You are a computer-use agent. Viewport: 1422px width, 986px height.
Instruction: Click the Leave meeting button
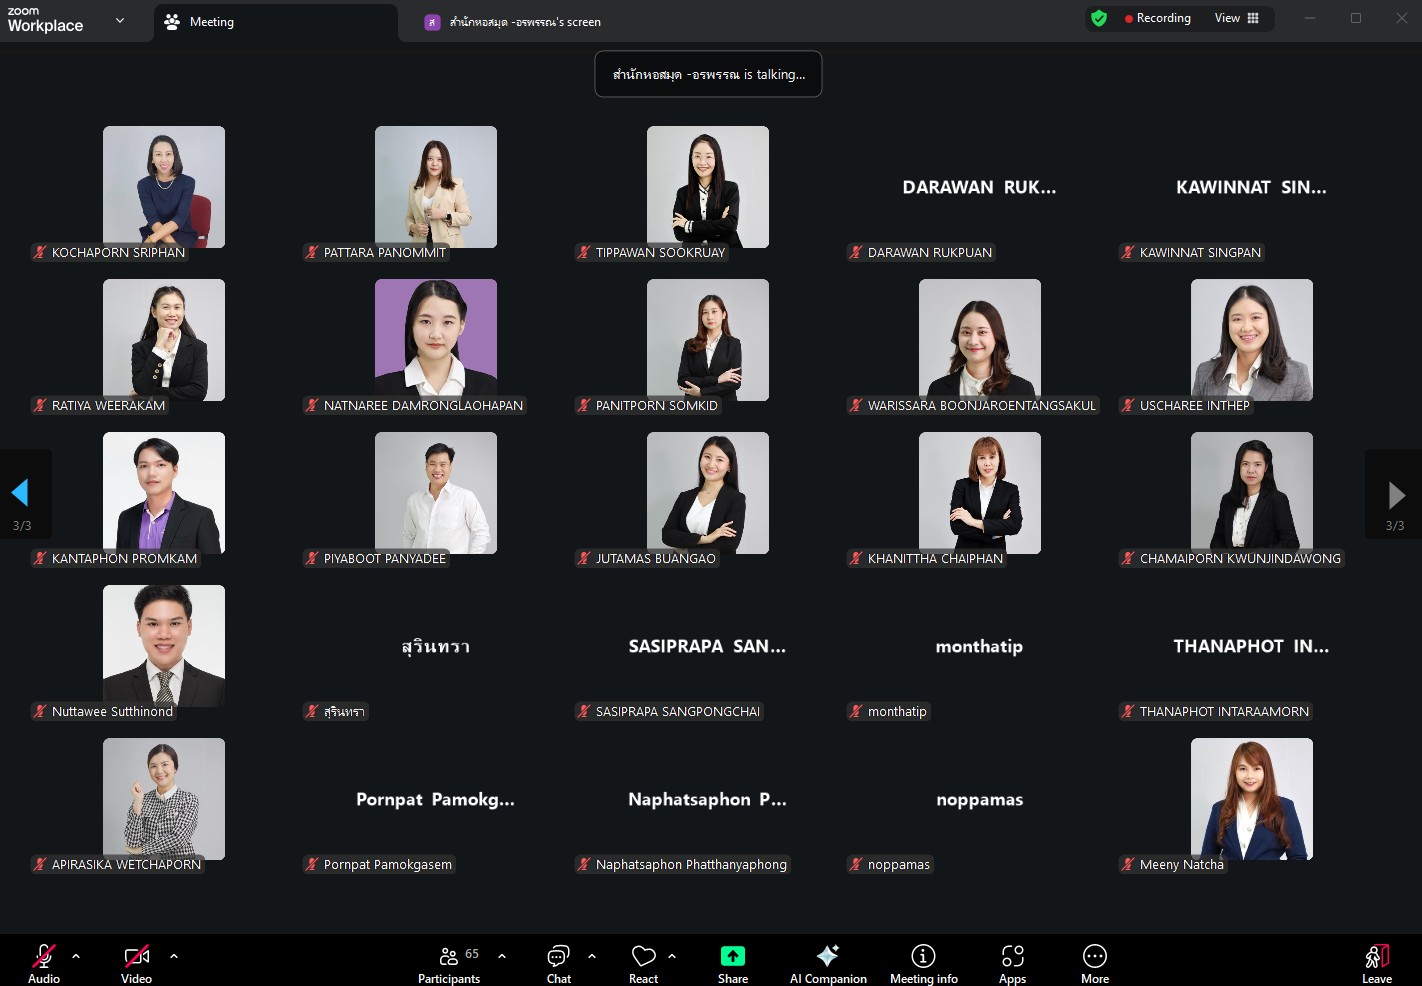click(x=1376, y=963)
